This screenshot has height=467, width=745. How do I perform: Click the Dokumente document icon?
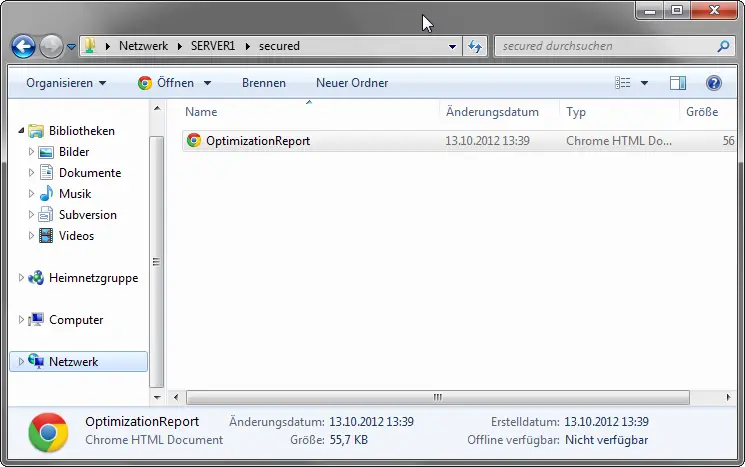46,172
